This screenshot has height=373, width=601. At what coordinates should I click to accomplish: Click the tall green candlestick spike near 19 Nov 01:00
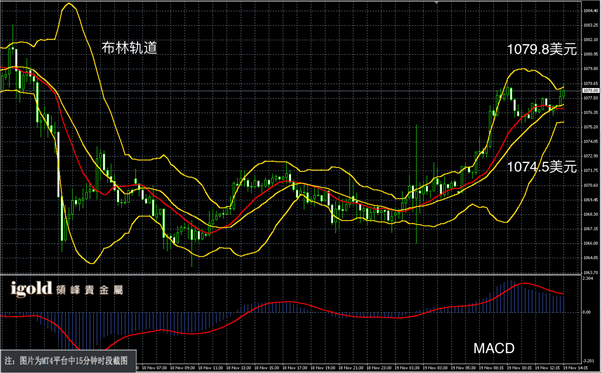(417, 183)
